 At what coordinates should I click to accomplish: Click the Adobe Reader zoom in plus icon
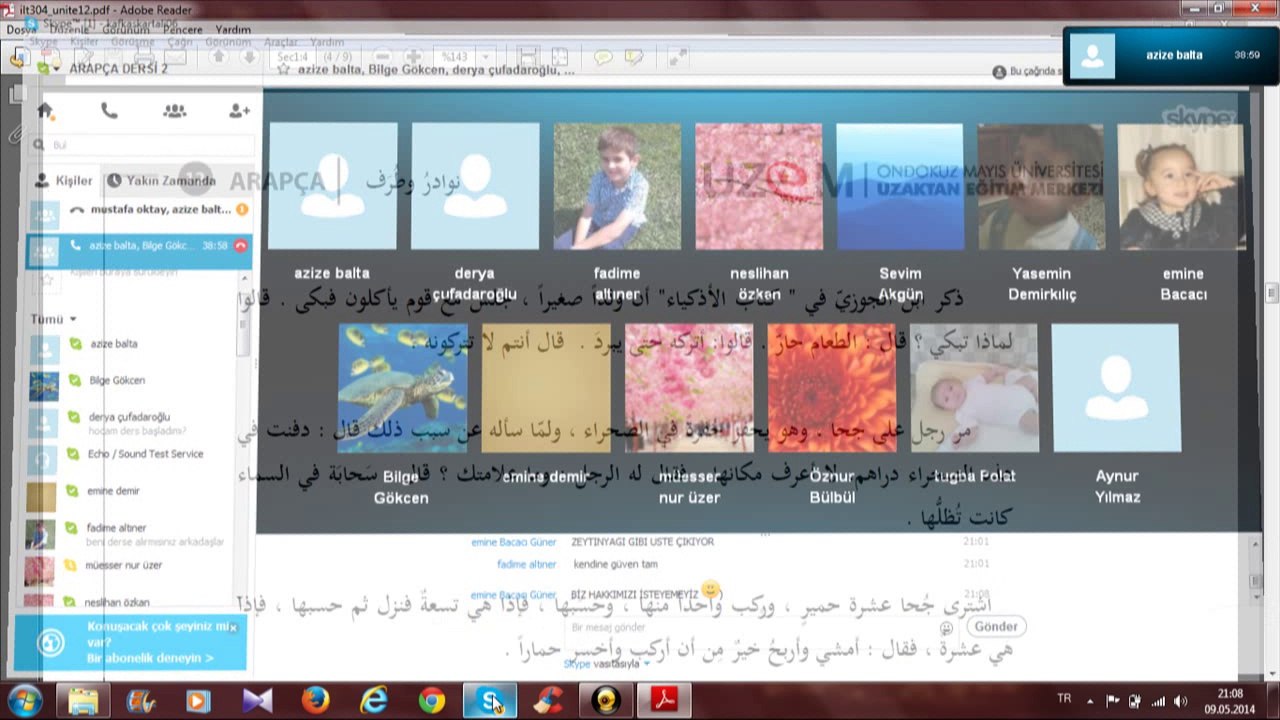point(412,57)
